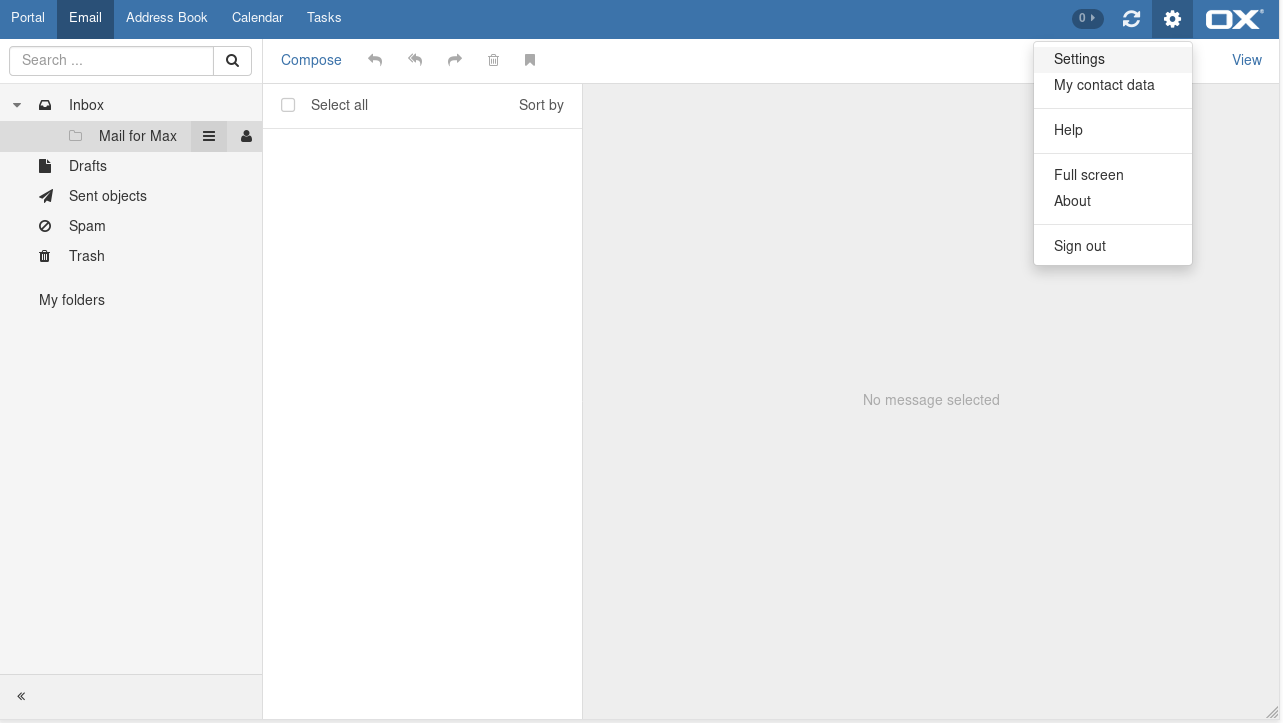Image resolution: width=1283 pixels, height=723 pixels.
Task: Collapse the folder sidebar with double chevron
Action: 21,696
